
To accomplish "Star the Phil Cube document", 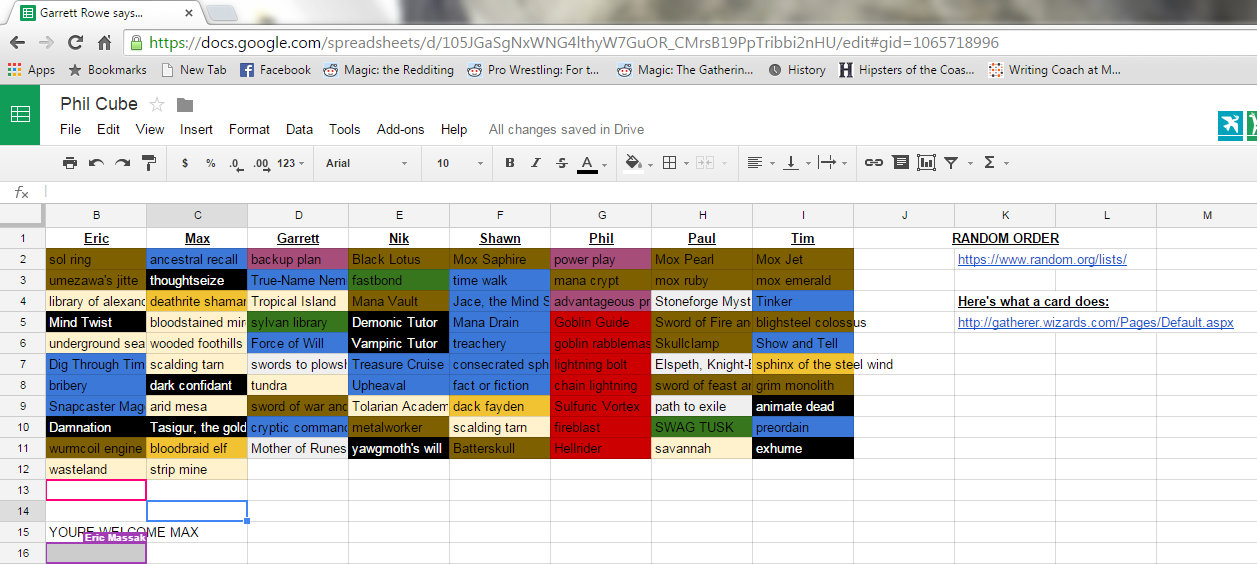I will coord(157,104).
